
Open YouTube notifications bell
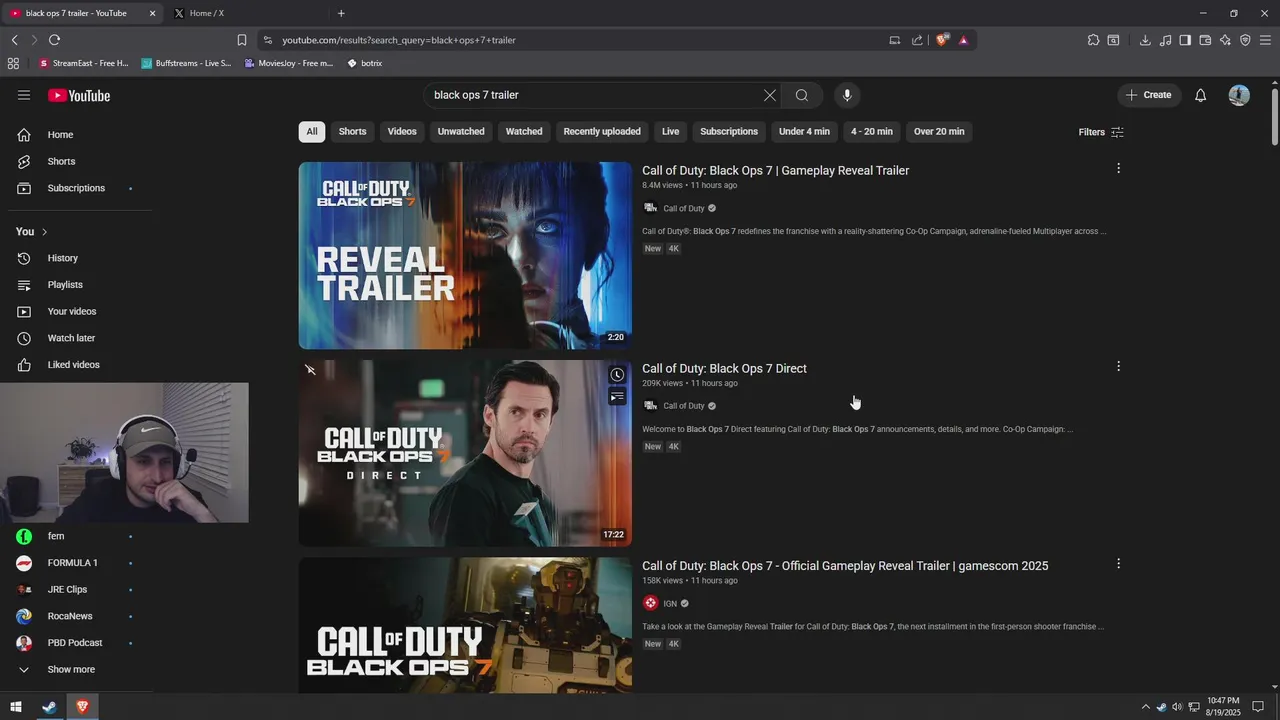point(1201,95)
